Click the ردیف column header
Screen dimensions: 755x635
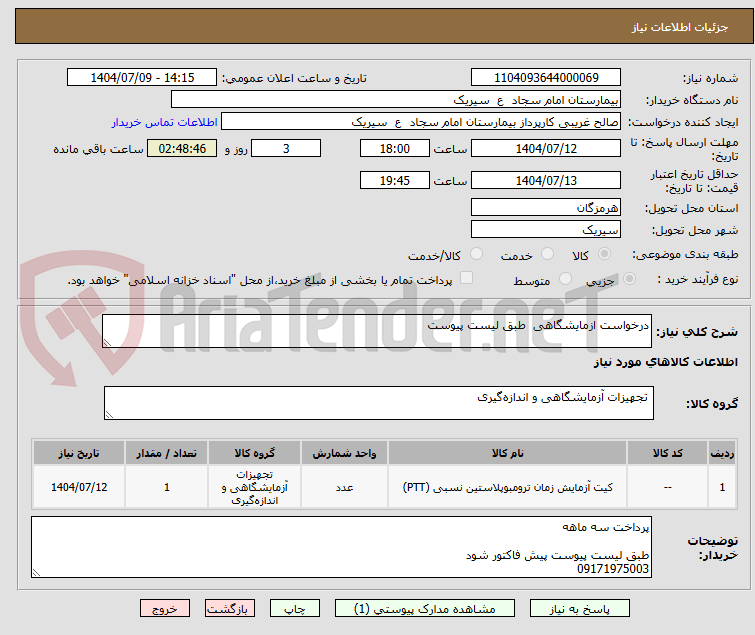[x=722, y=453]
